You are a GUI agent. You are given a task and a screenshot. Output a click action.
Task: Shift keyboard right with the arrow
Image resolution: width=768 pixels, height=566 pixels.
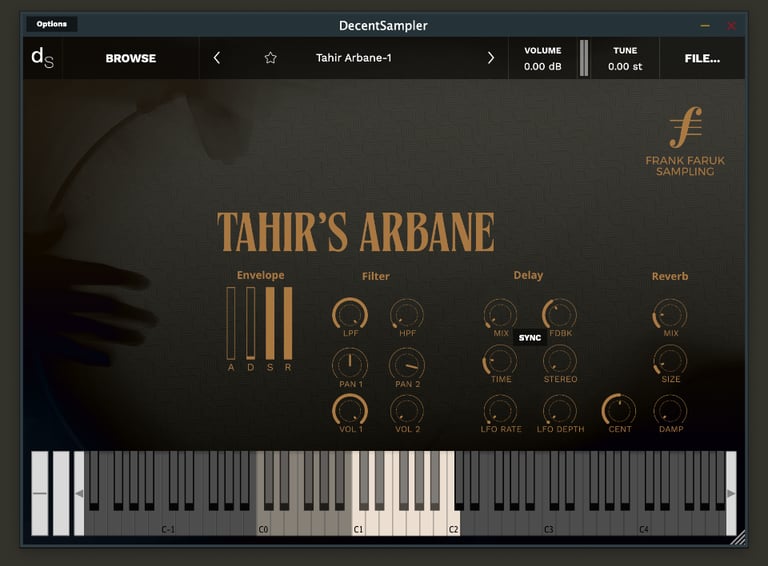[x=731, y=494]
